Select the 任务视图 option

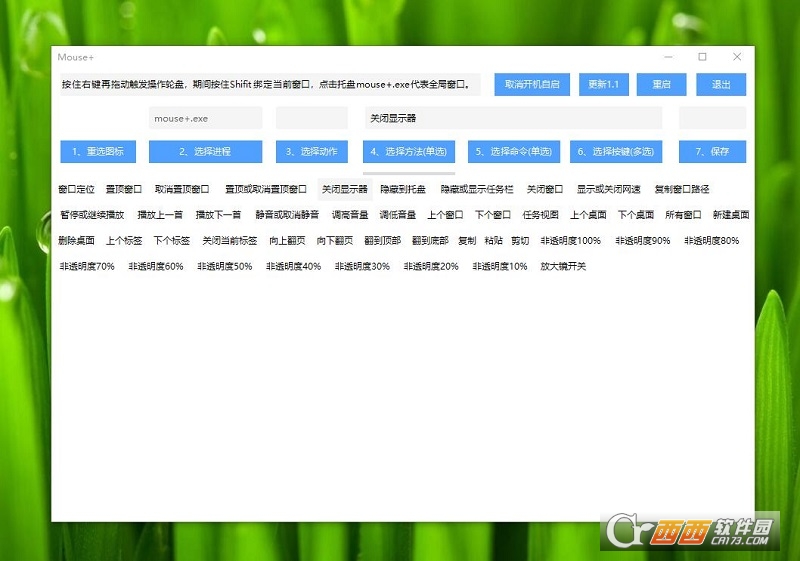(x=540, y=215)
